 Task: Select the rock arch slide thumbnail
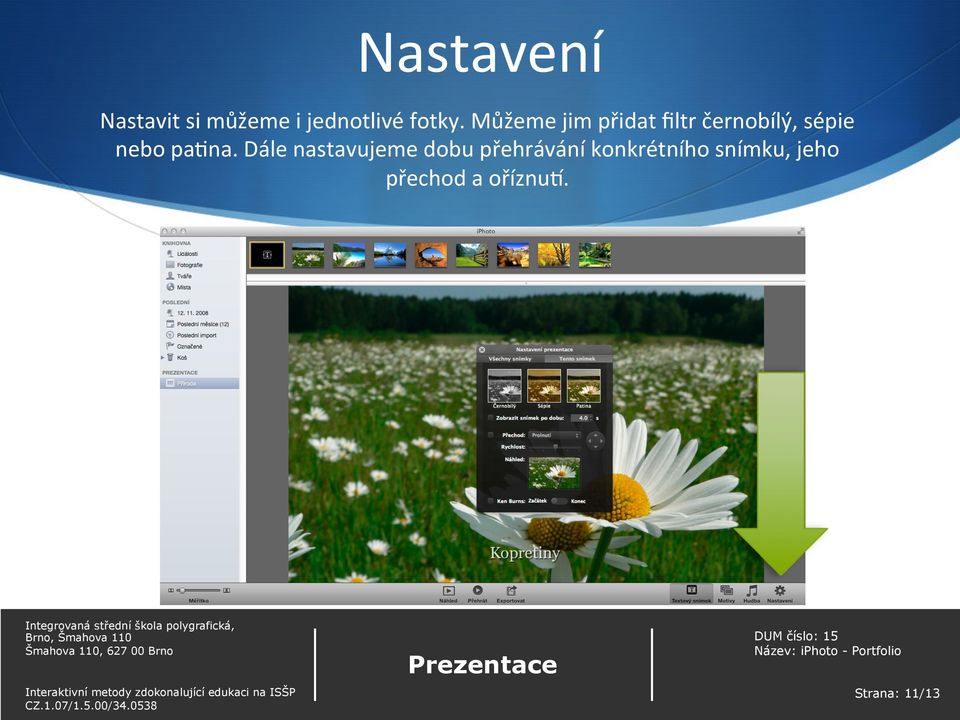click(431, 255)
